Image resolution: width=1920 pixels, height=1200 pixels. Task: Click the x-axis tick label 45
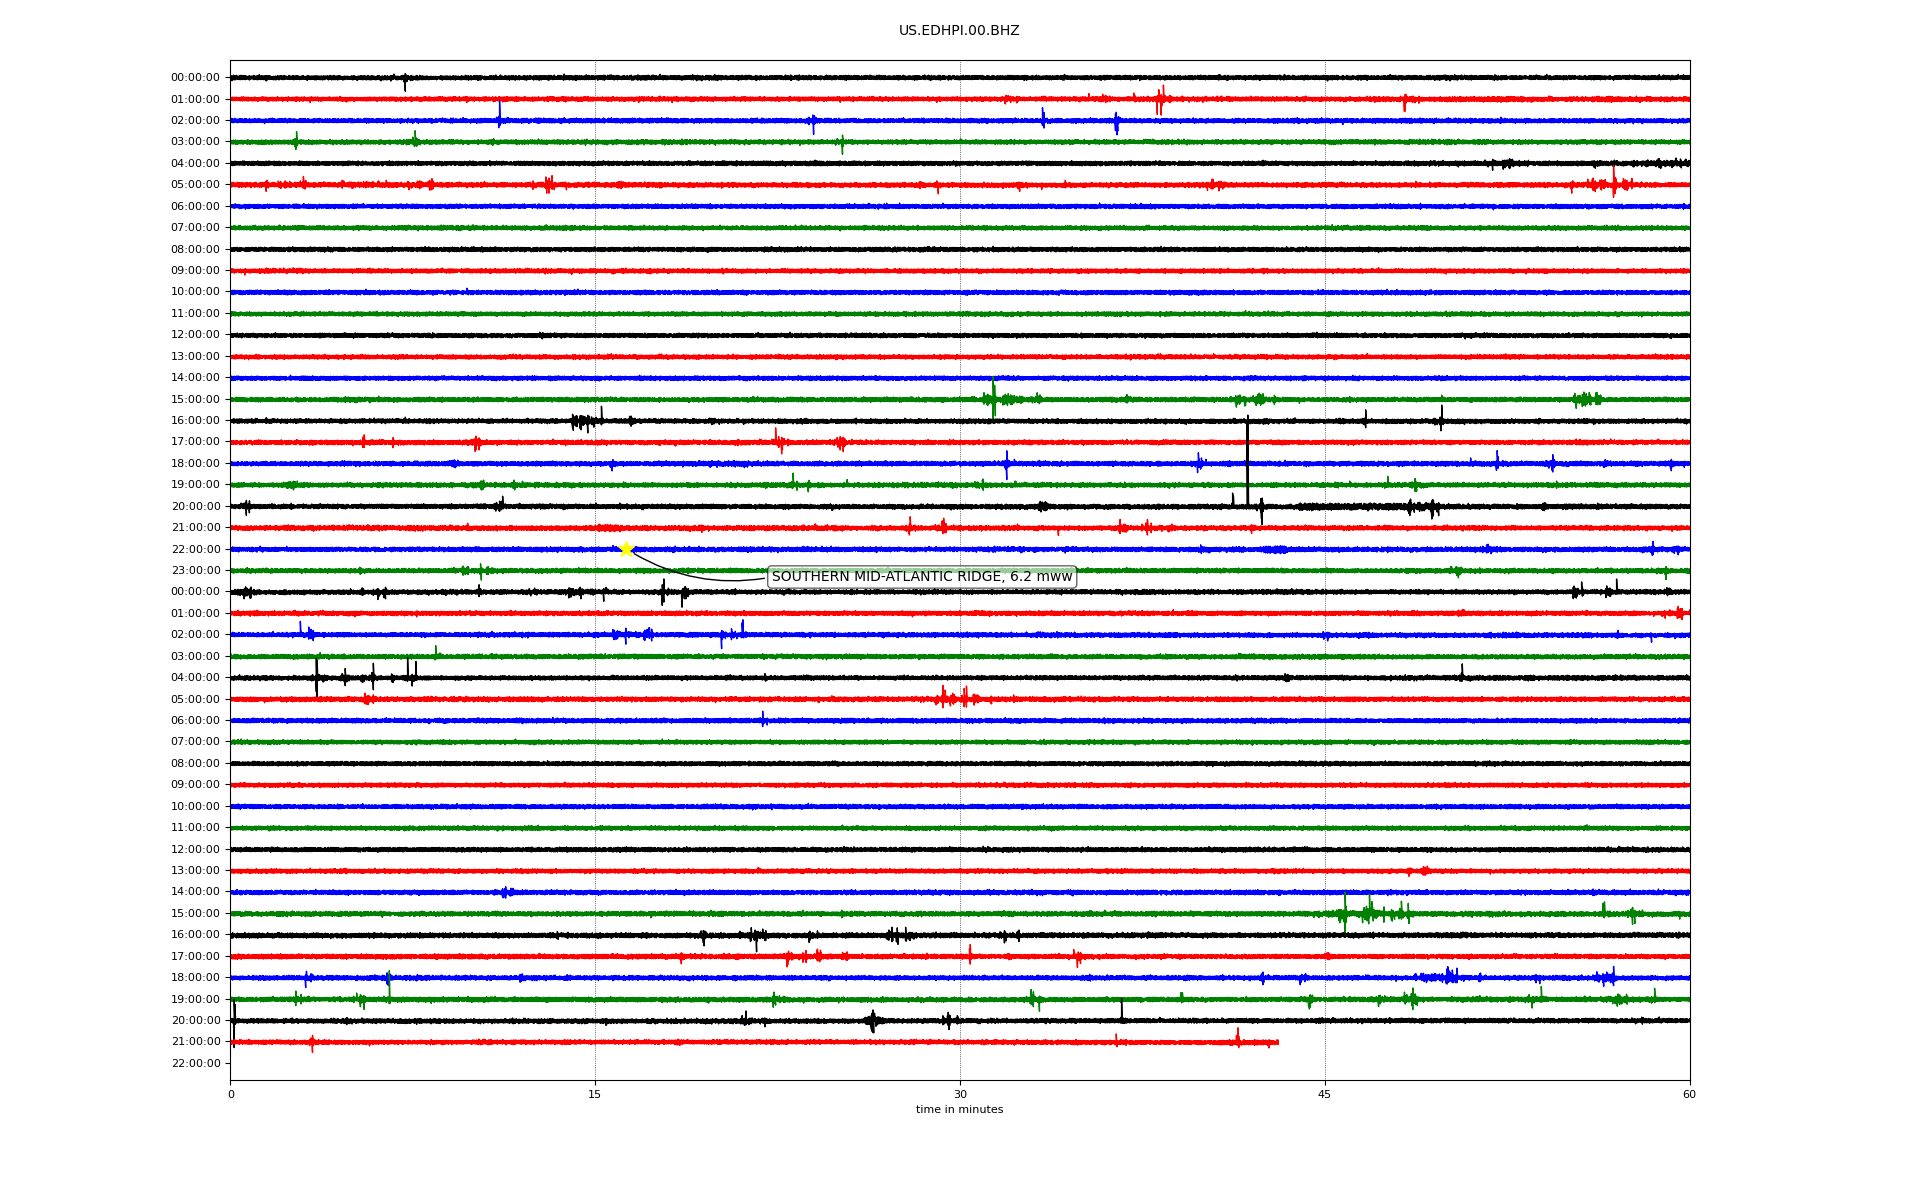tap(1325, 1095)
